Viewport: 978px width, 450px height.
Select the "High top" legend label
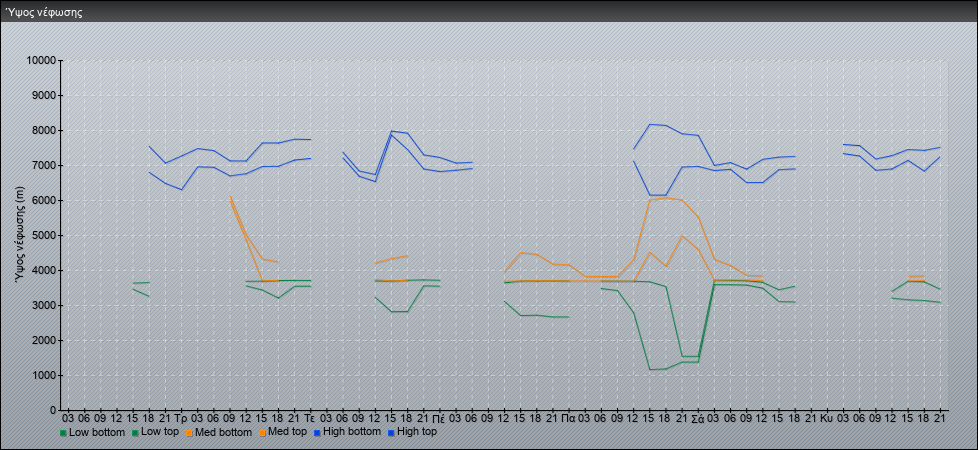point(417,432)
